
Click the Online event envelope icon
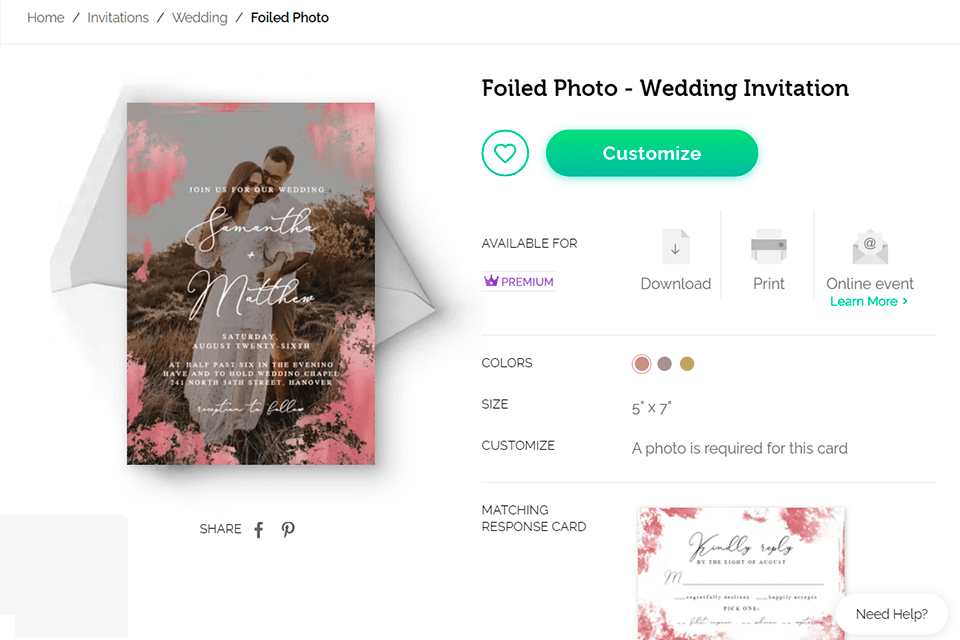870,246
